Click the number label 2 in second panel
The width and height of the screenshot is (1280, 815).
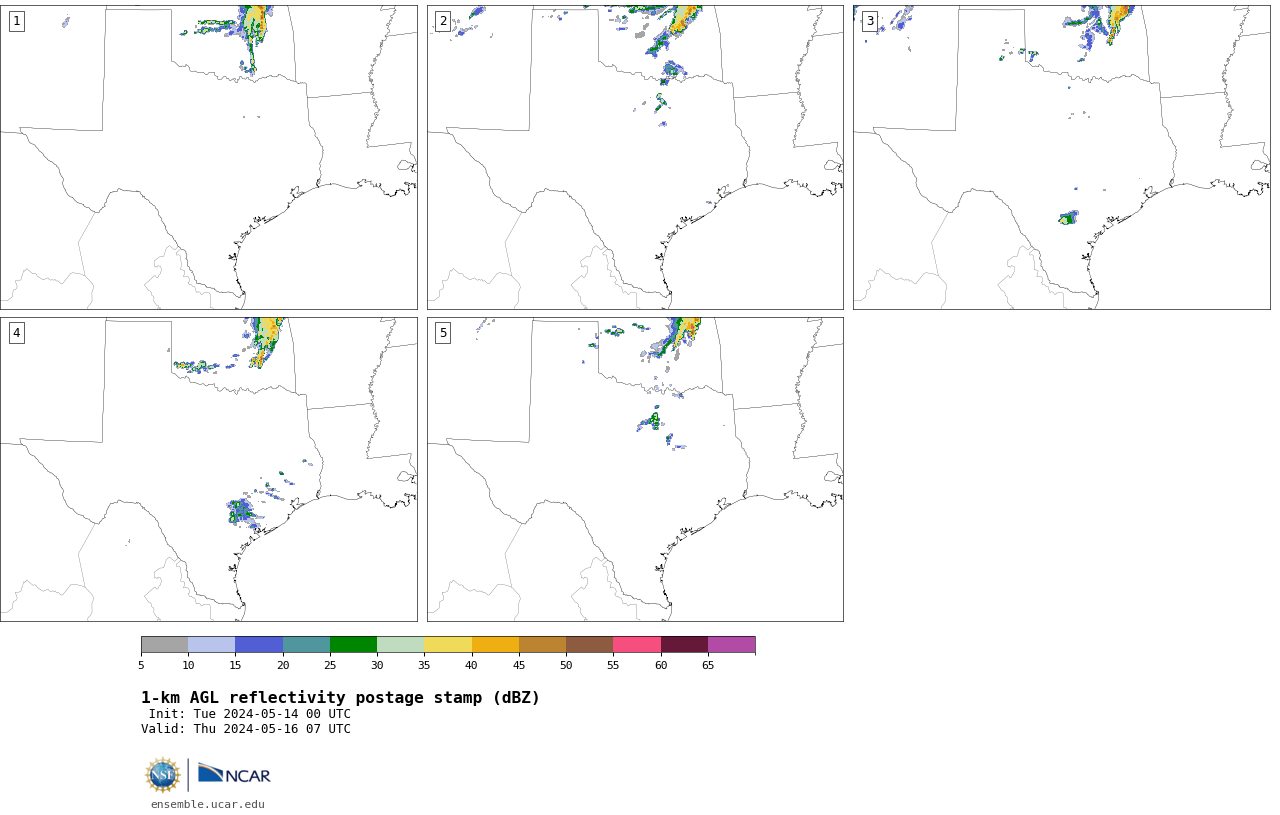(x=443, y=21)
